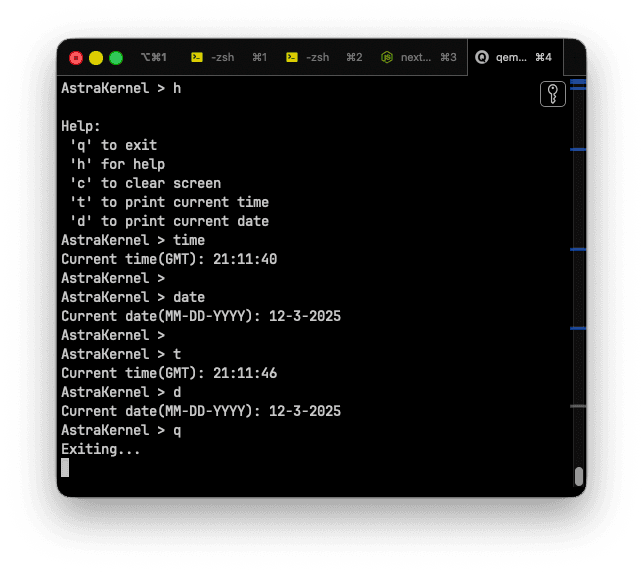Click the ⌥⌘1 window shortcut label
Viewport: 643px width, 572px height.
153,57
